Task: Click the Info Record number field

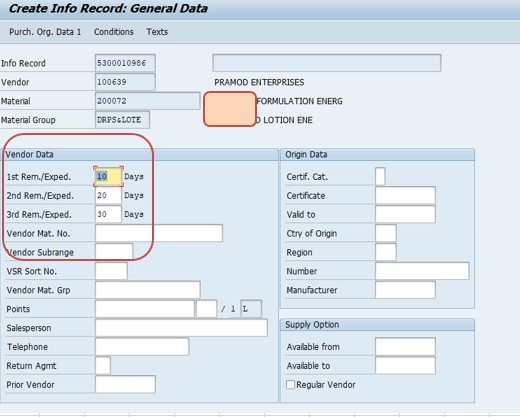Action: [125, 63]
